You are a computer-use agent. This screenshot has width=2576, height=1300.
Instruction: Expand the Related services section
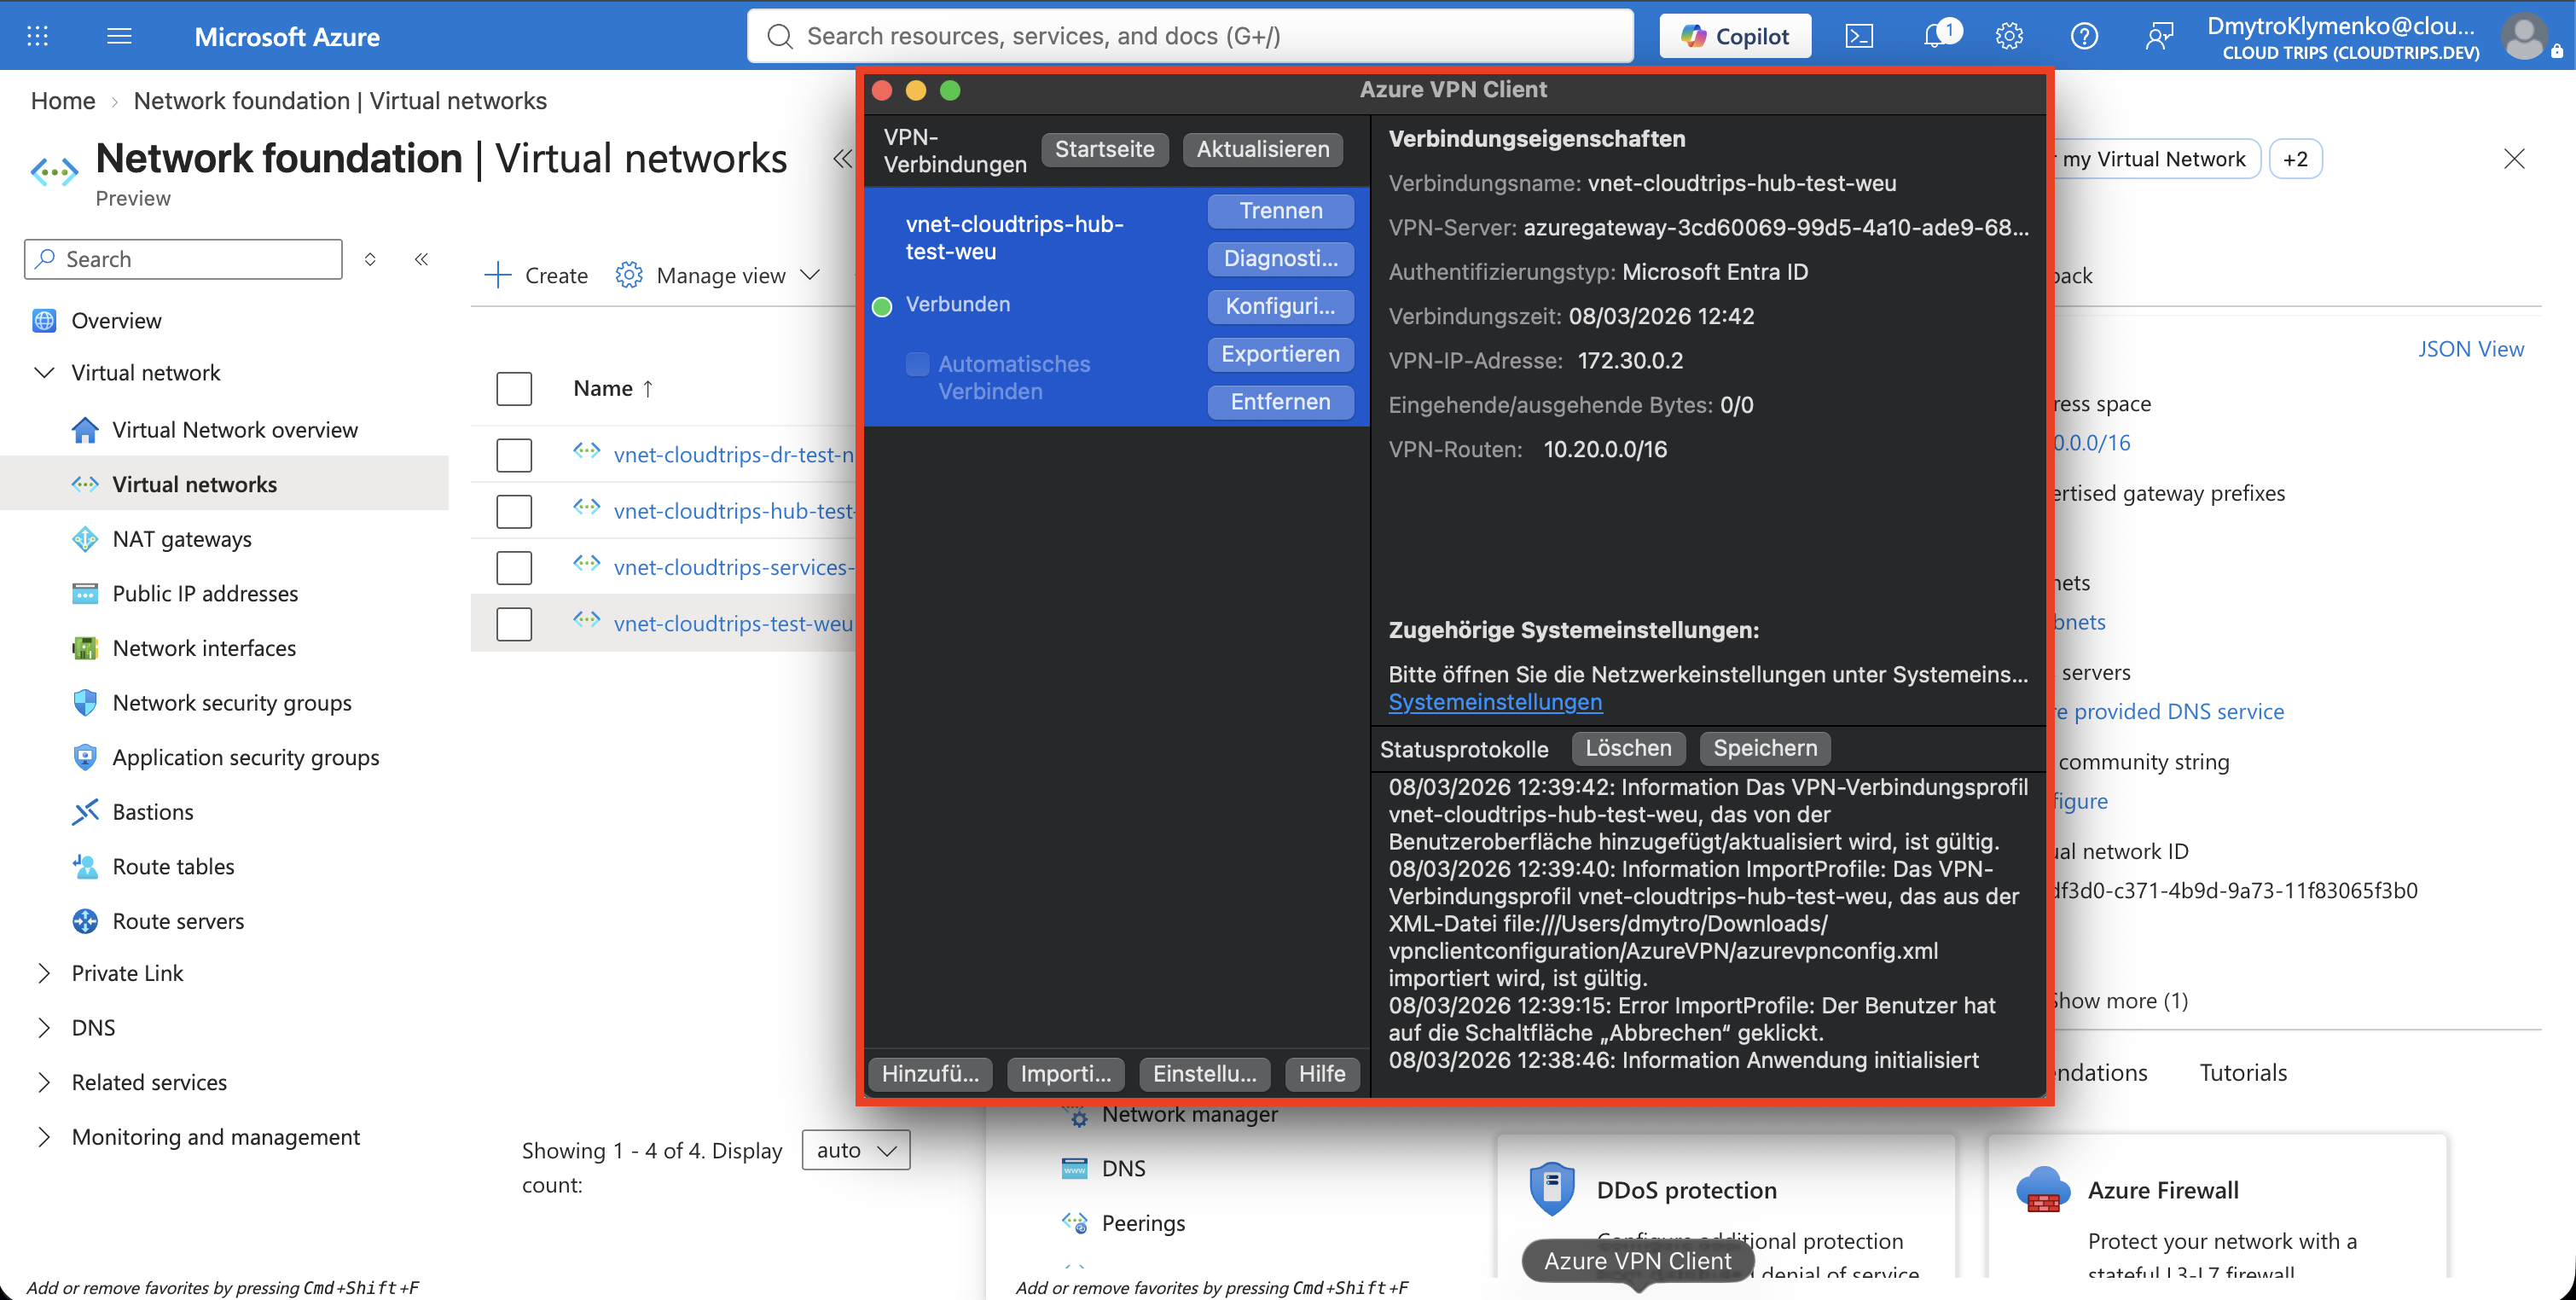coord(44,1082)
